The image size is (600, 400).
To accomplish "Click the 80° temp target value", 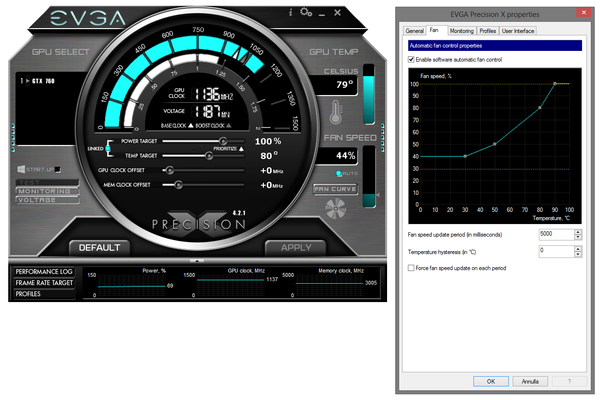I will tap(269, 156).
